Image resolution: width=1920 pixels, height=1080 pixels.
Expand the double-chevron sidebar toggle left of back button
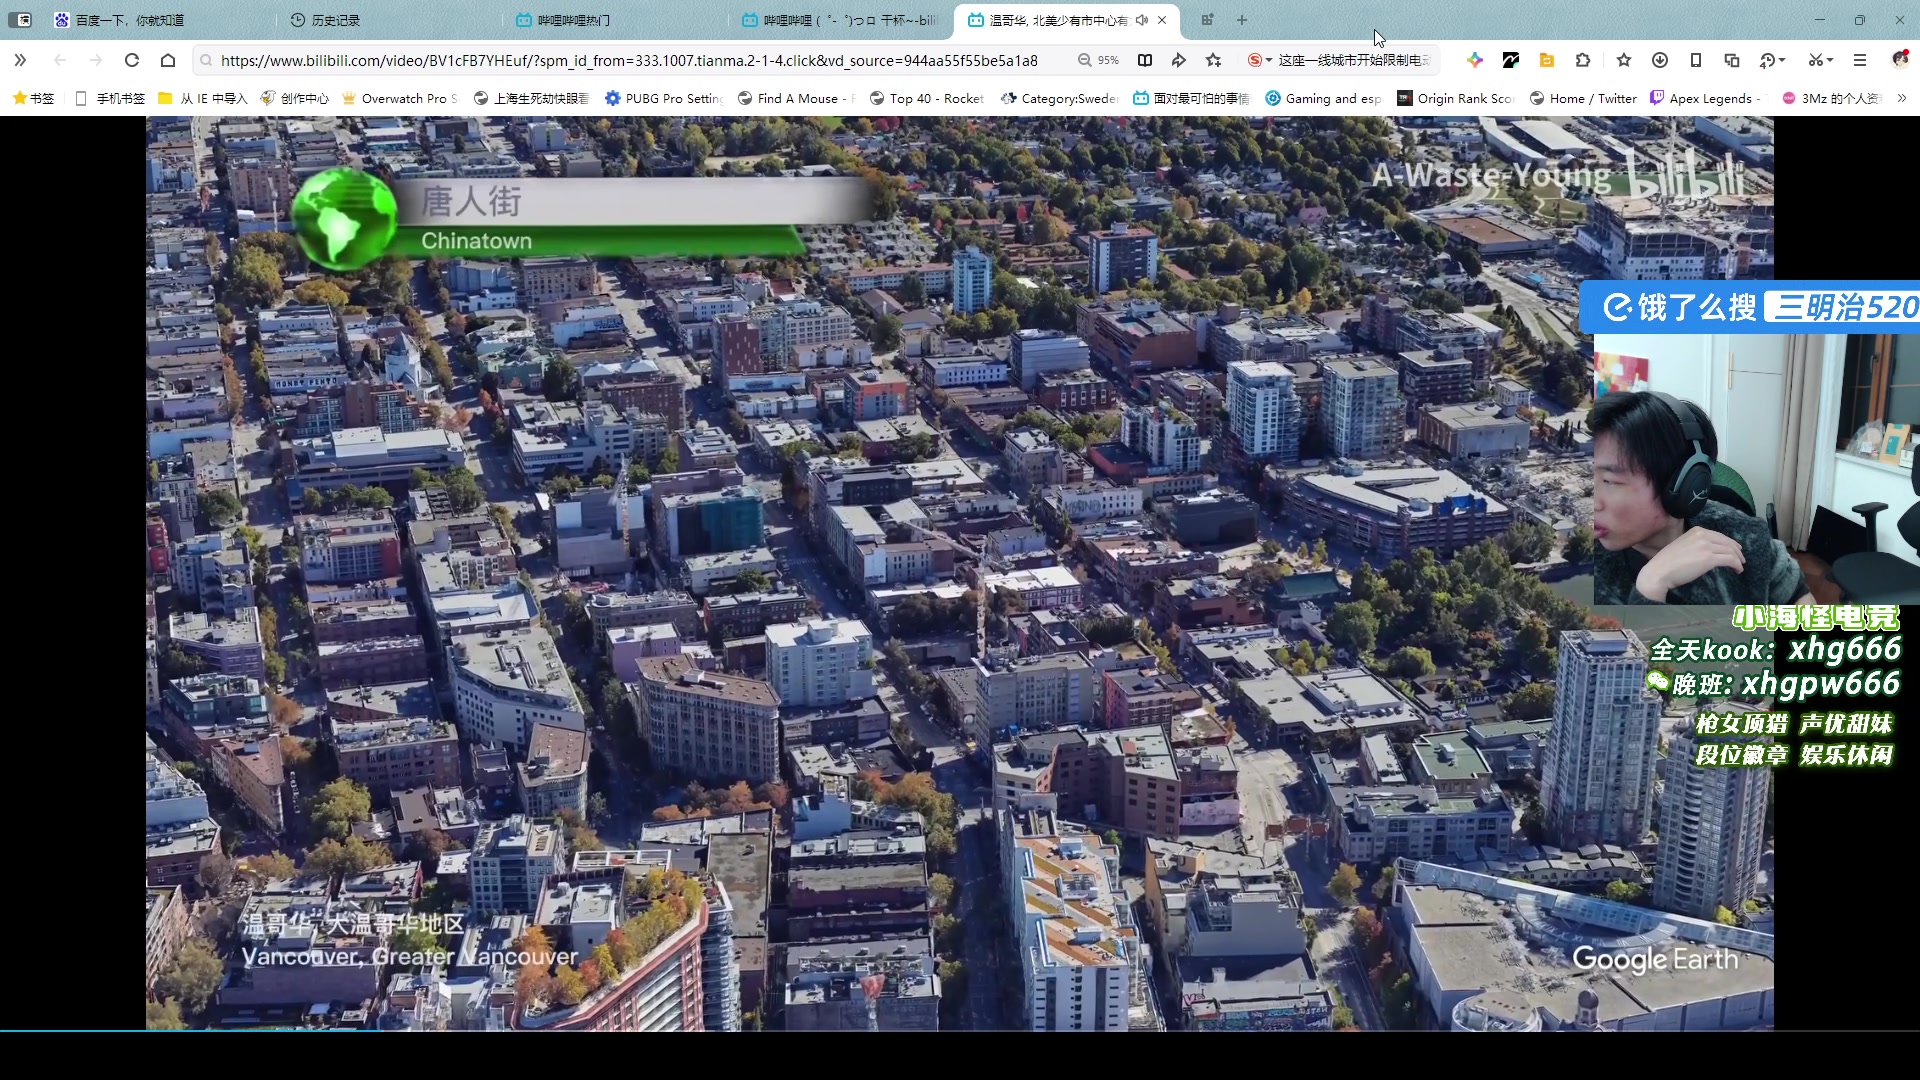click(x=20, y=61)
